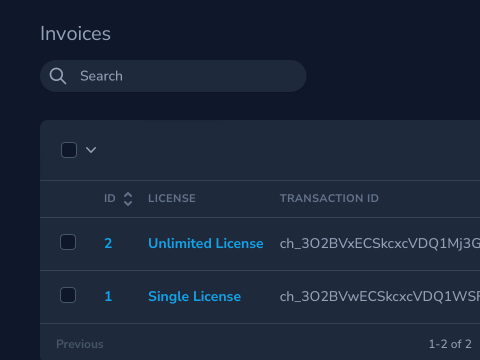Click the TRANSACTION ID column header
480x360 pixels.
click(329, 198)
